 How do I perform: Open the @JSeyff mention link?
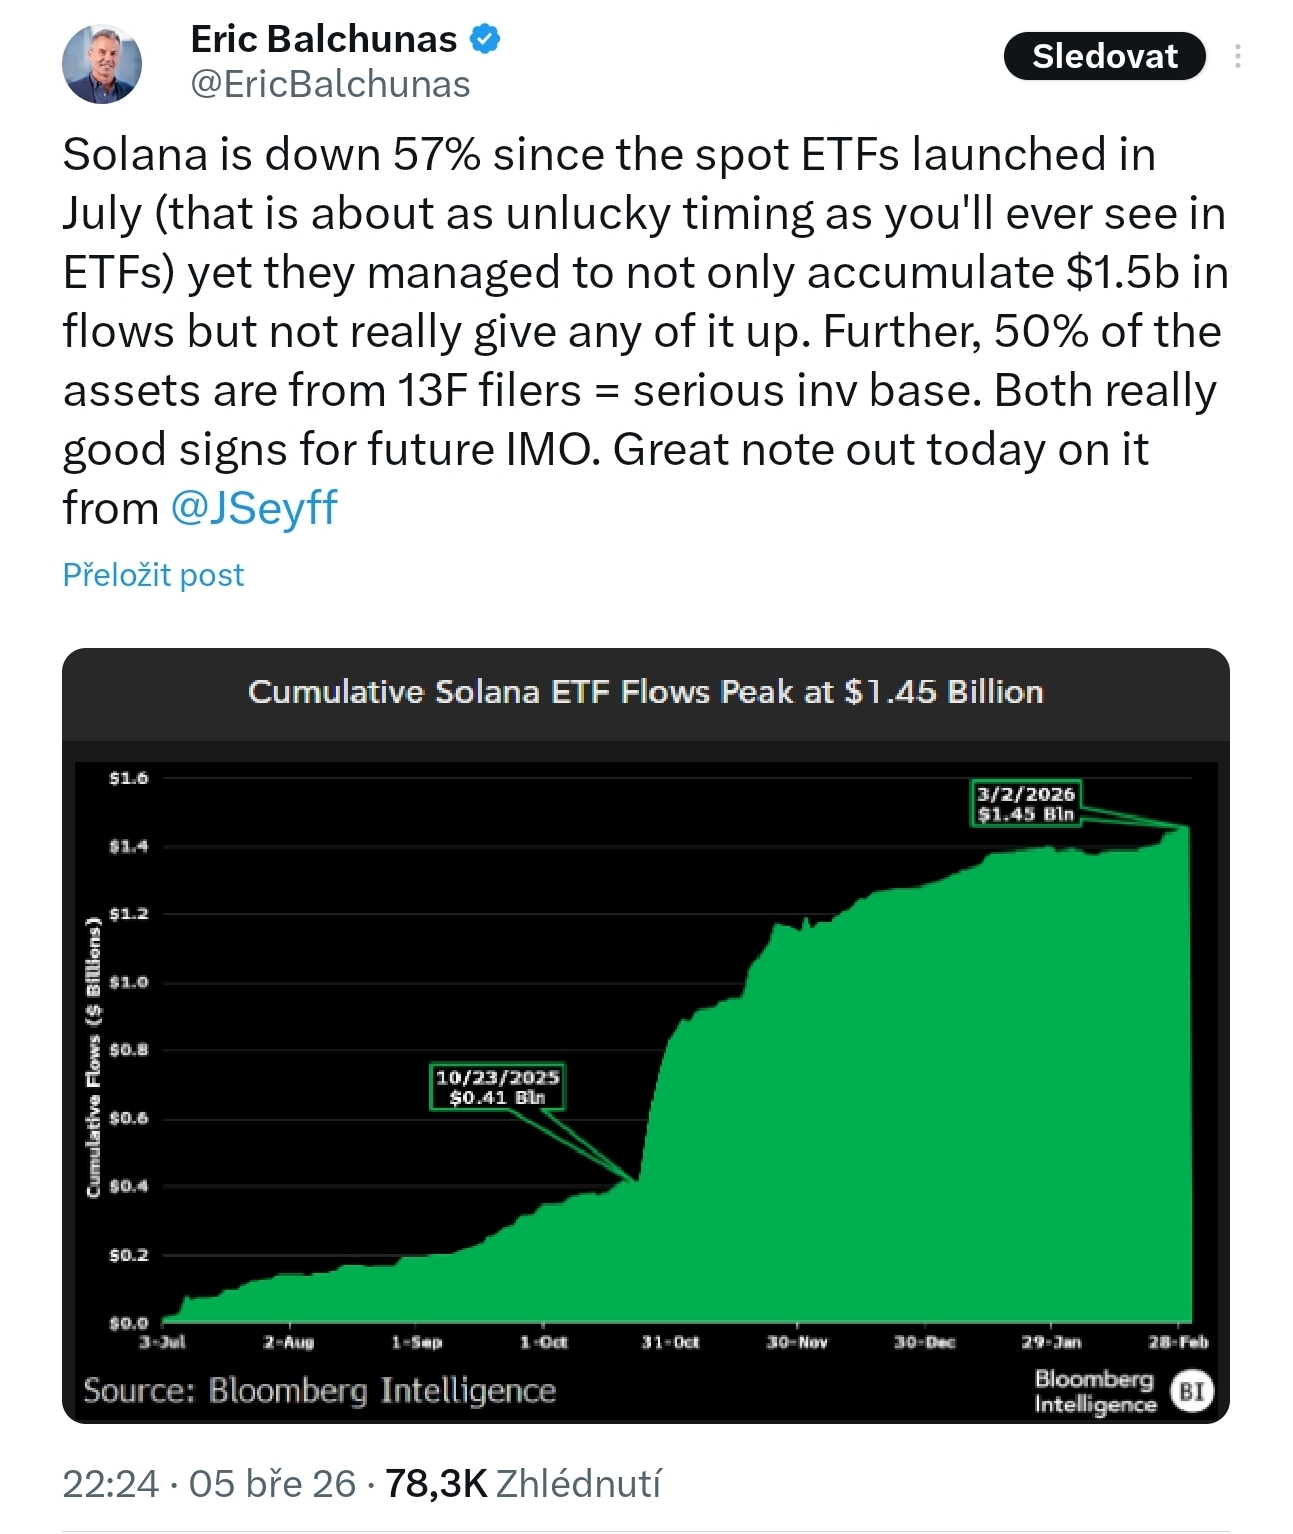click(x=254, y=508)
